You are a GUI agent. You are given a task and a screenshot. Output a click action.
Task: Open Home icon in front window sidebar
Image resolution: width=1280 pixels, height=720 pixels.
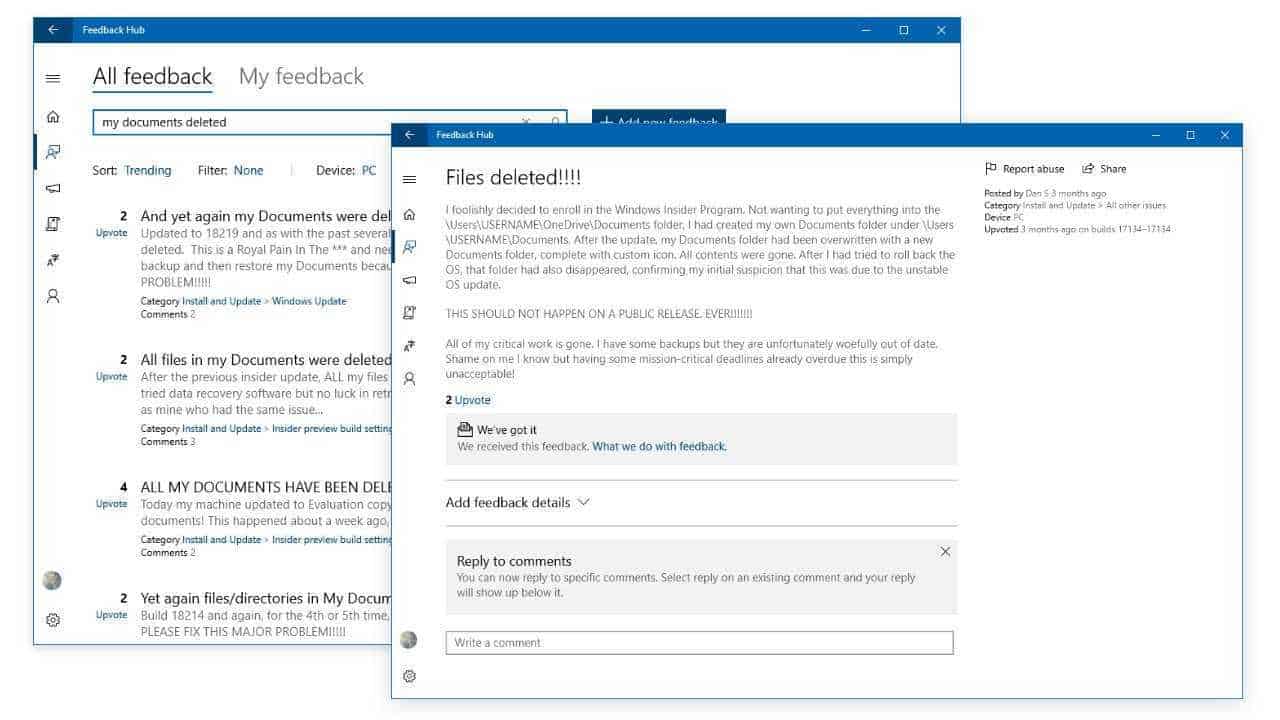tap(409, 215)
